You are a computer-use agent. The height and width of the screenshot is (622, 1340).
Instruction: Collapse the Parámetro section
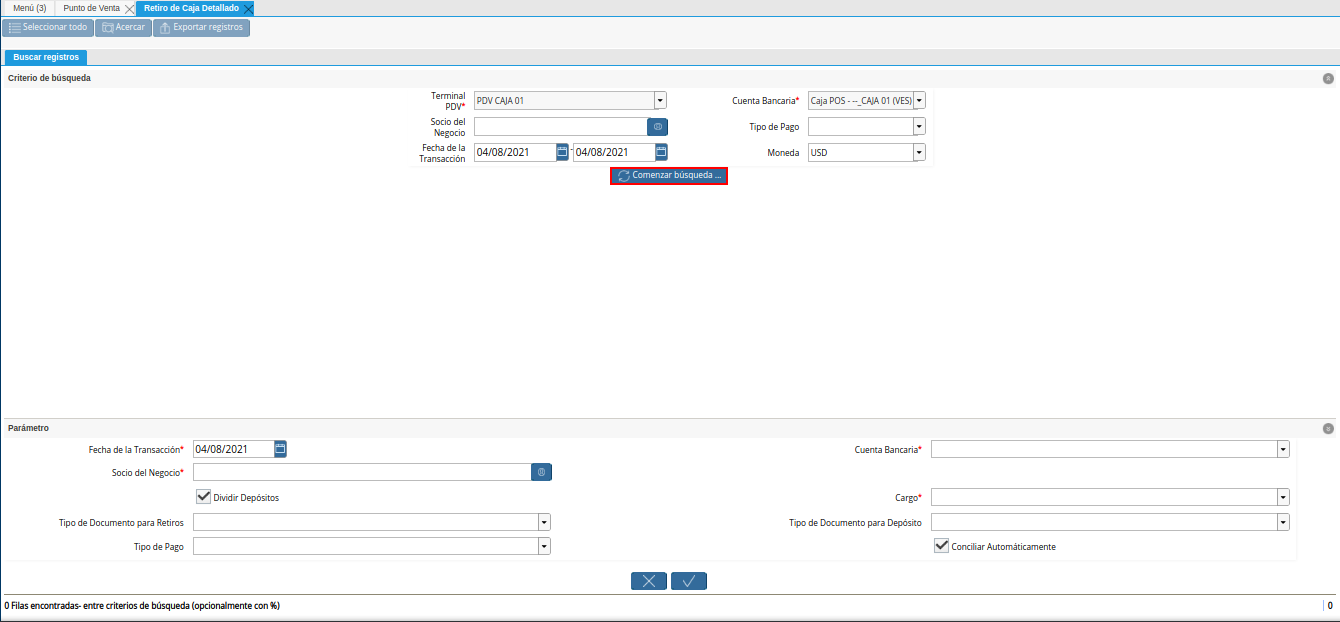point(1328,428)
